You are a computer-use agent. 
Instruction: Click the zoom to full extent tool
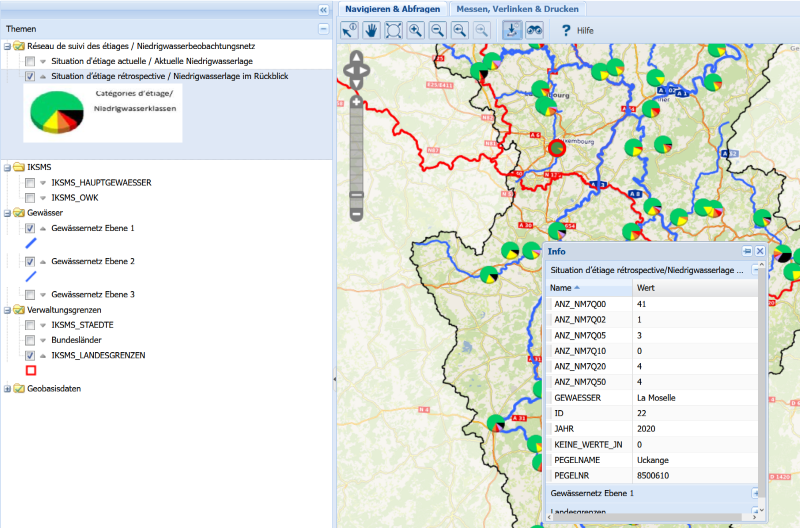coord(393,30)
